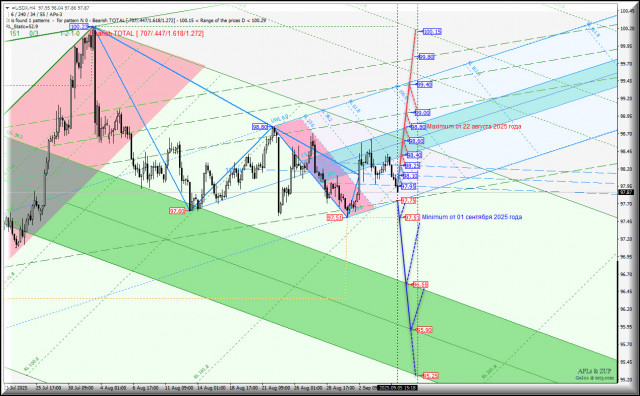This screenshot has height=396, width=640.
Task: Open the chart symbol dropdown triangle
Action: [7, 8]
